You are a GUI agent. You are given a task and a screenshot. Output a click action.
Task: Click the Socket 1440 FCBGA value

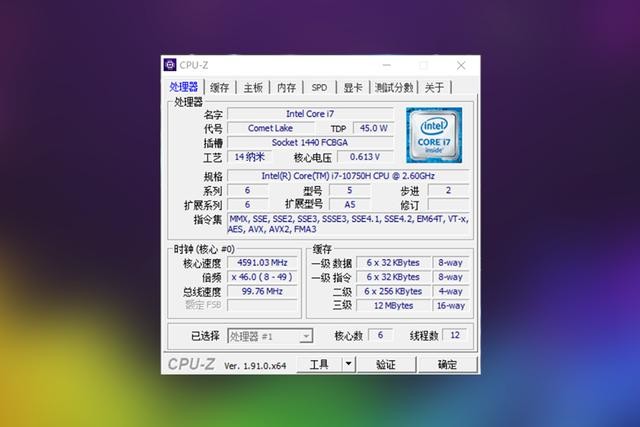coord(310,142)
